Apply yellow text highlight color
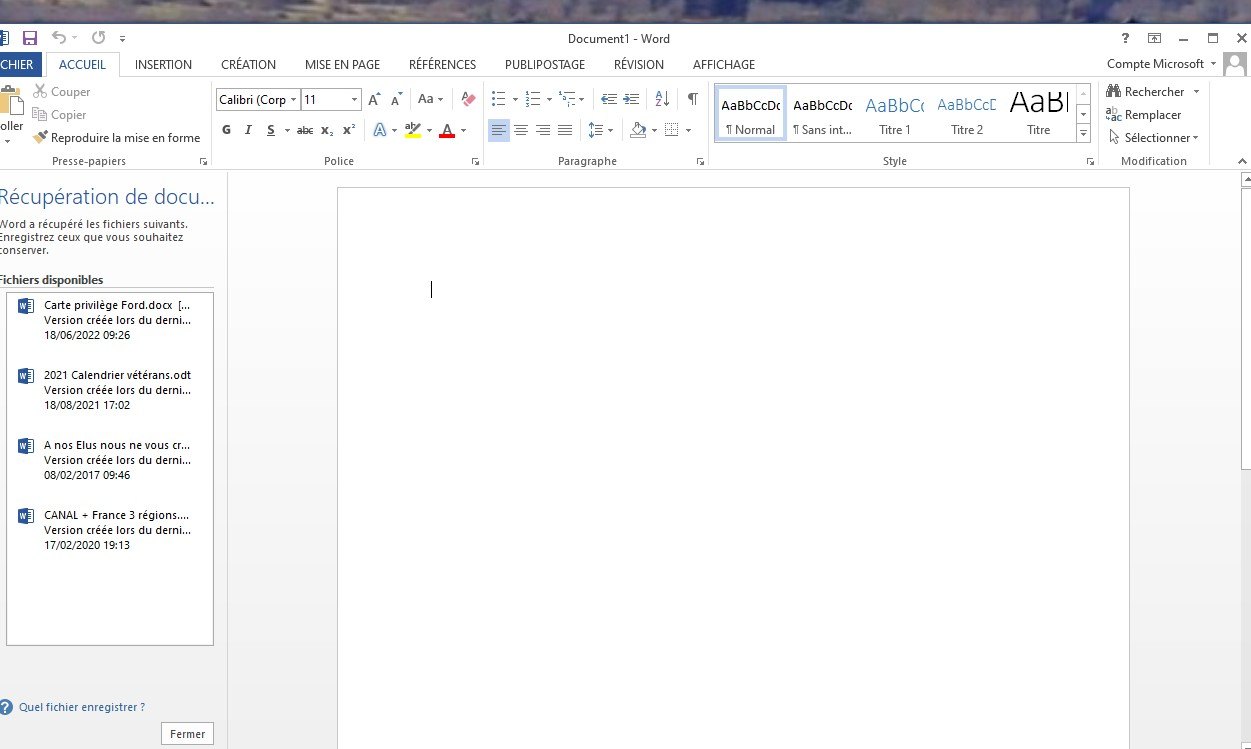 413,130
